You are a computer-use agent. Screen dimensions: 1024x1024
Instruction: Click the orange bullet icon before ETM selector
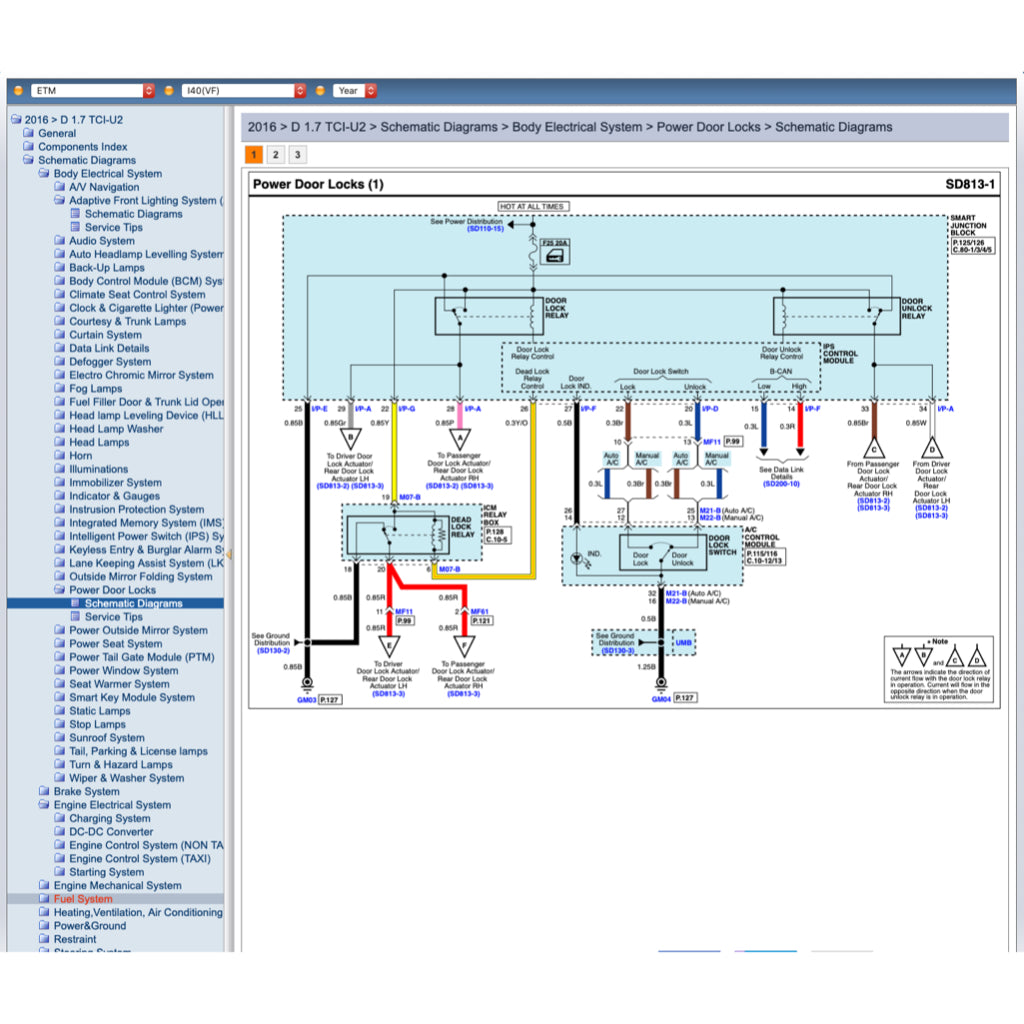click(18, 91)
